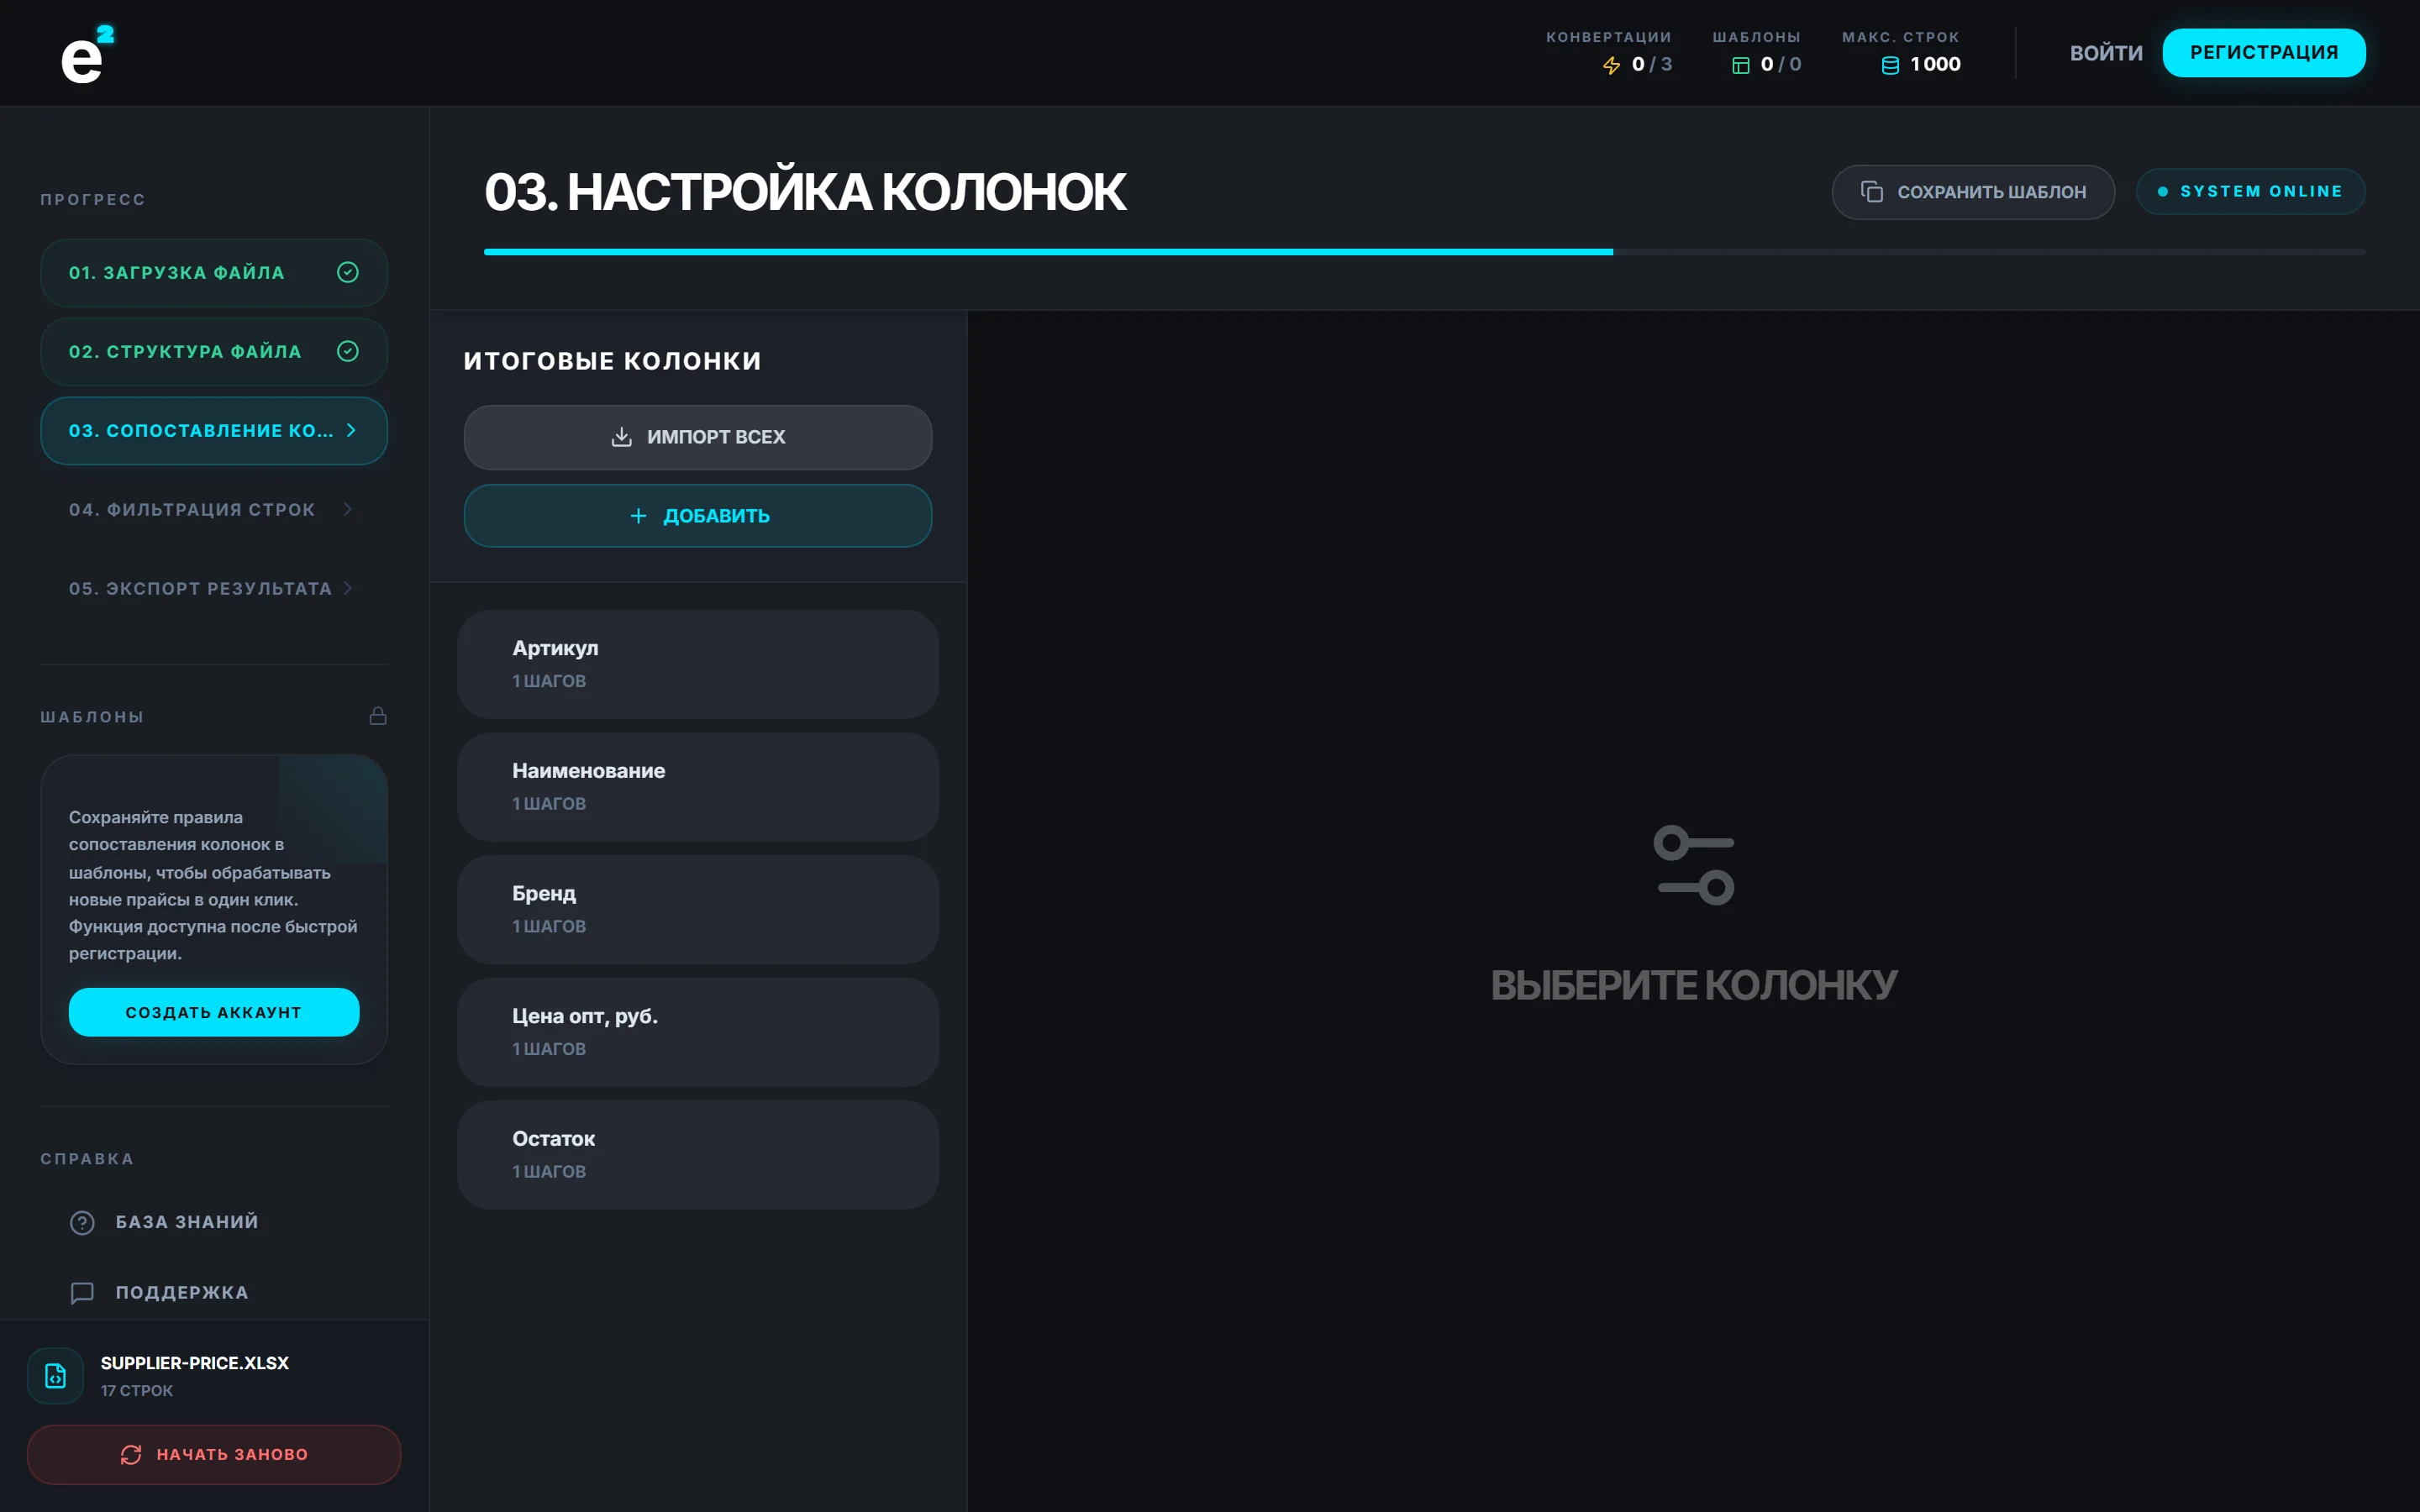Image resolution: width=2420 pixels, height=1512 pixels.
Task: Select the Цена опт, руб. column
Action: tap(698, 1032)
